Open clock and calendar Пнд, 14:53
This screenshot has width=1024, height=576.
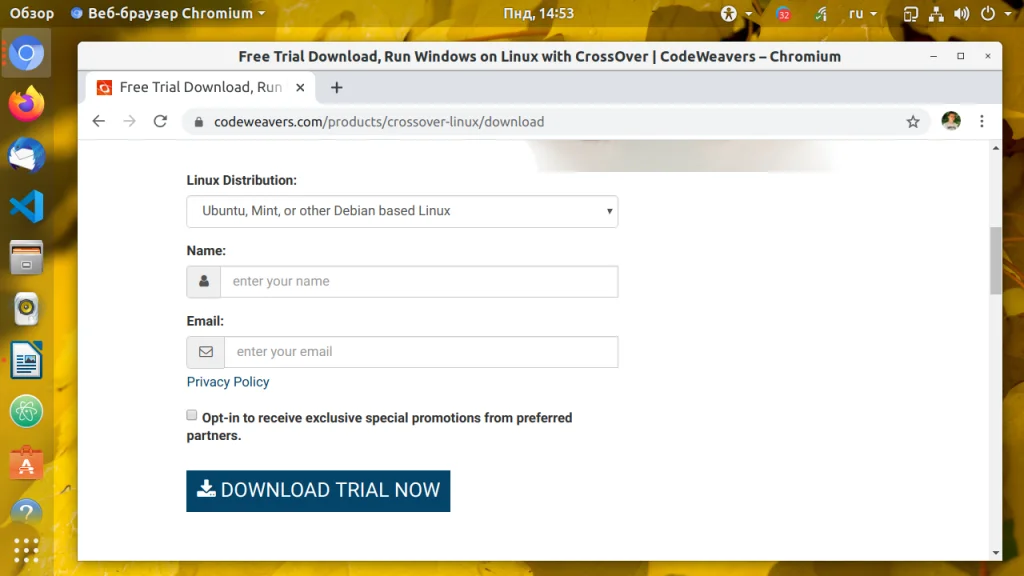pyautogui.click(x=538, y=13)
